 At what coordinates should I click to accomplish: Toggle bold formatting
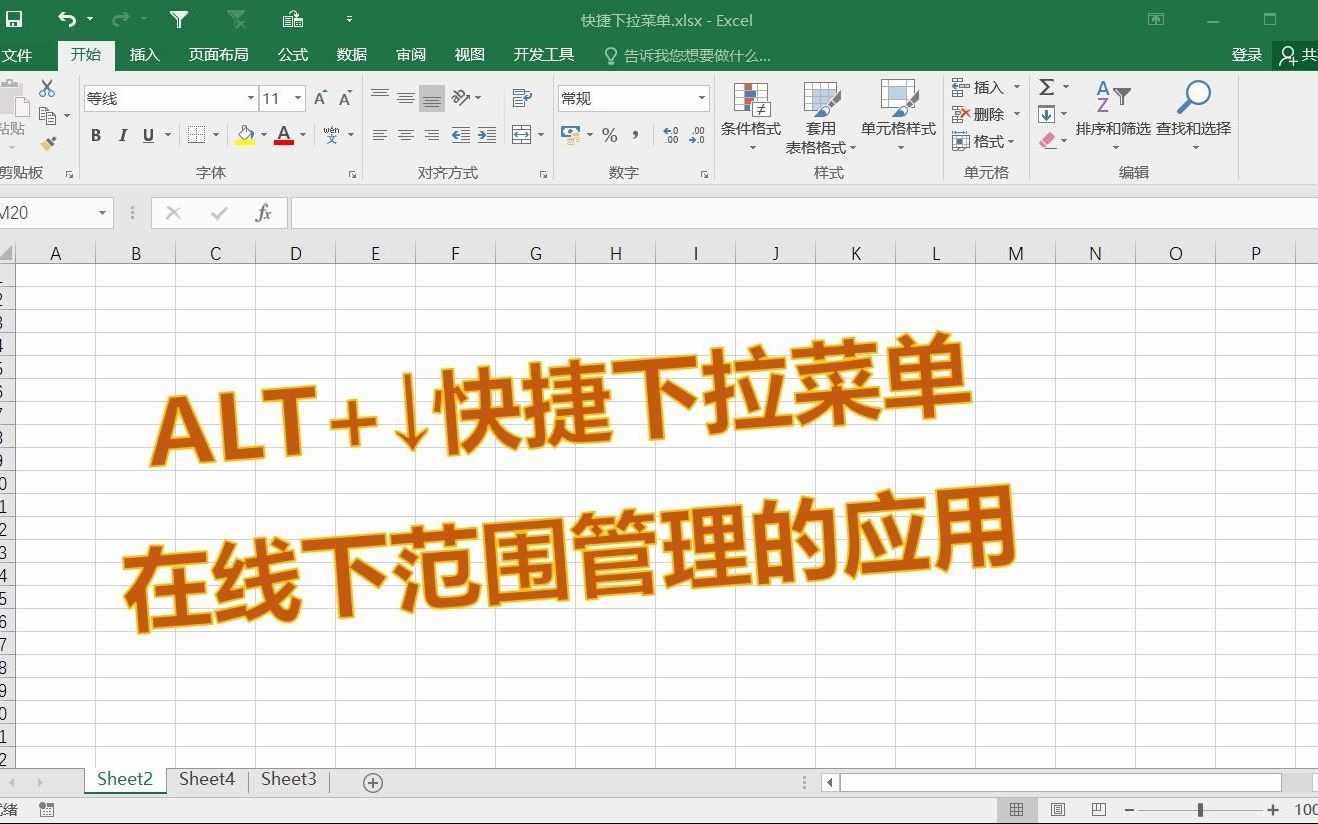95,135
